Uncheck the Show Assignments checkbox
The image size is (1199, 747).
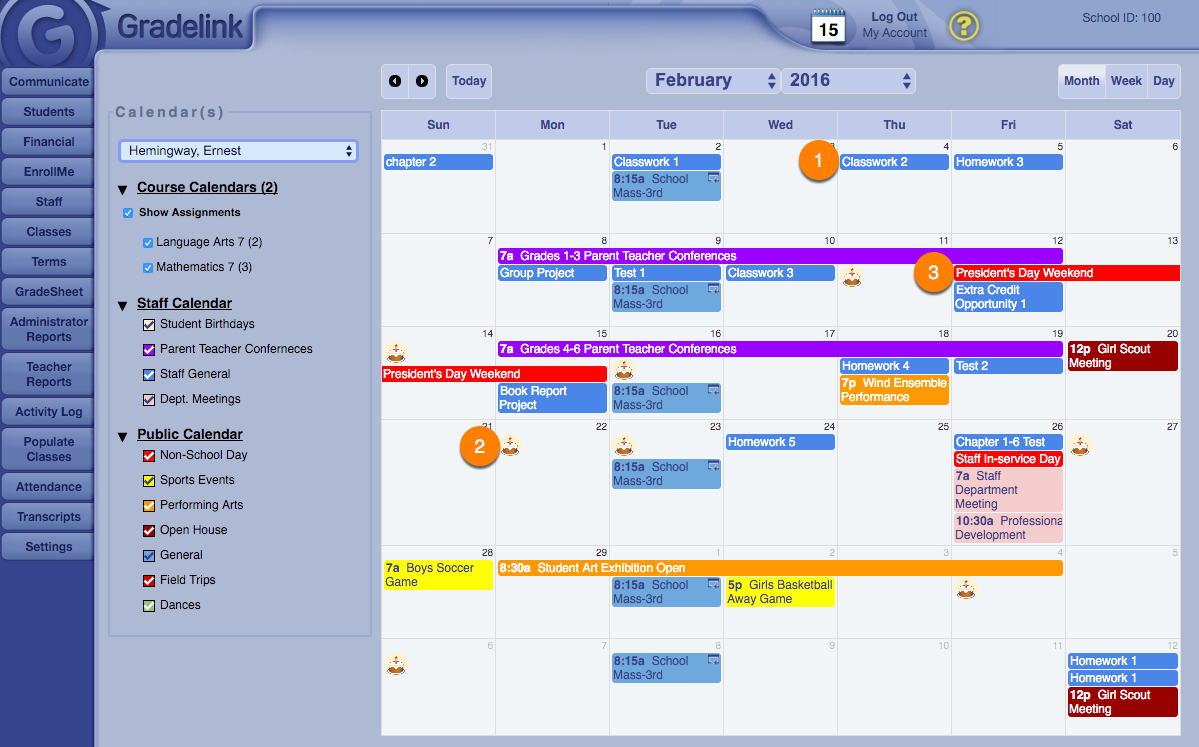pyautogui.click(x=128, y=212)
